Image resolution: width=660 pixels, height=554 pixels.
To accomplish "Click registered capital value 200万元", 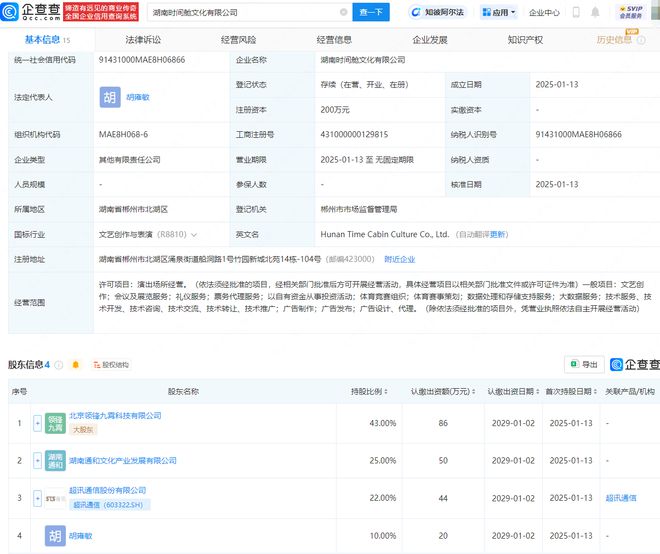I will (x=335, y=110).
